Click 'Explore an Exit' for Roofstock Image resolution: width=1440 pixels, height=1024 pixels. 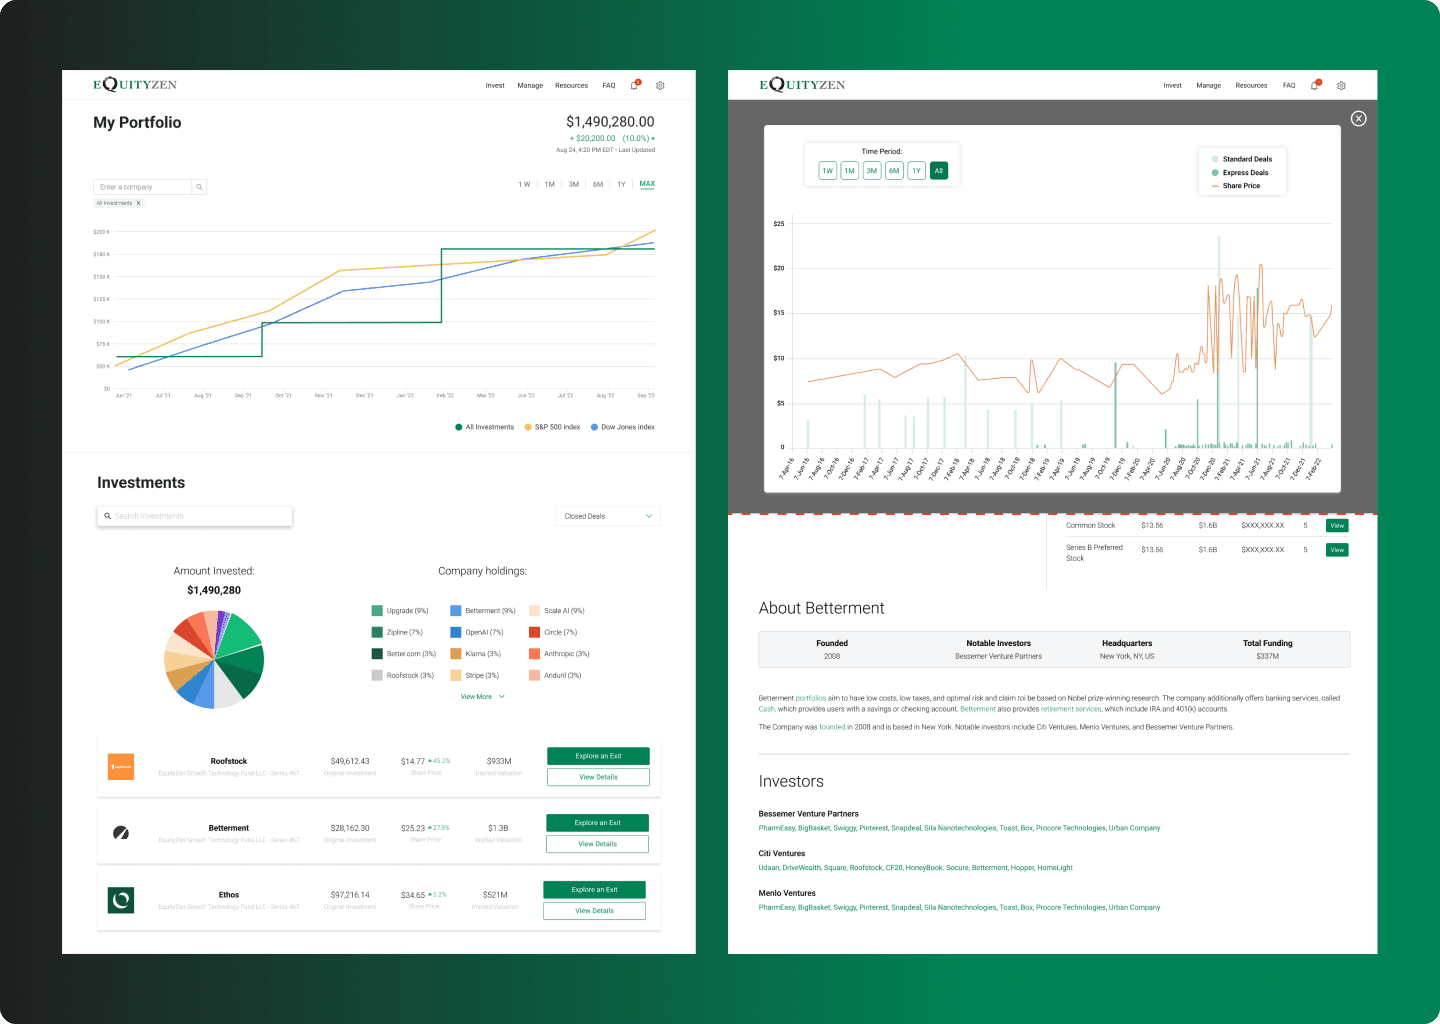point(598,756)
